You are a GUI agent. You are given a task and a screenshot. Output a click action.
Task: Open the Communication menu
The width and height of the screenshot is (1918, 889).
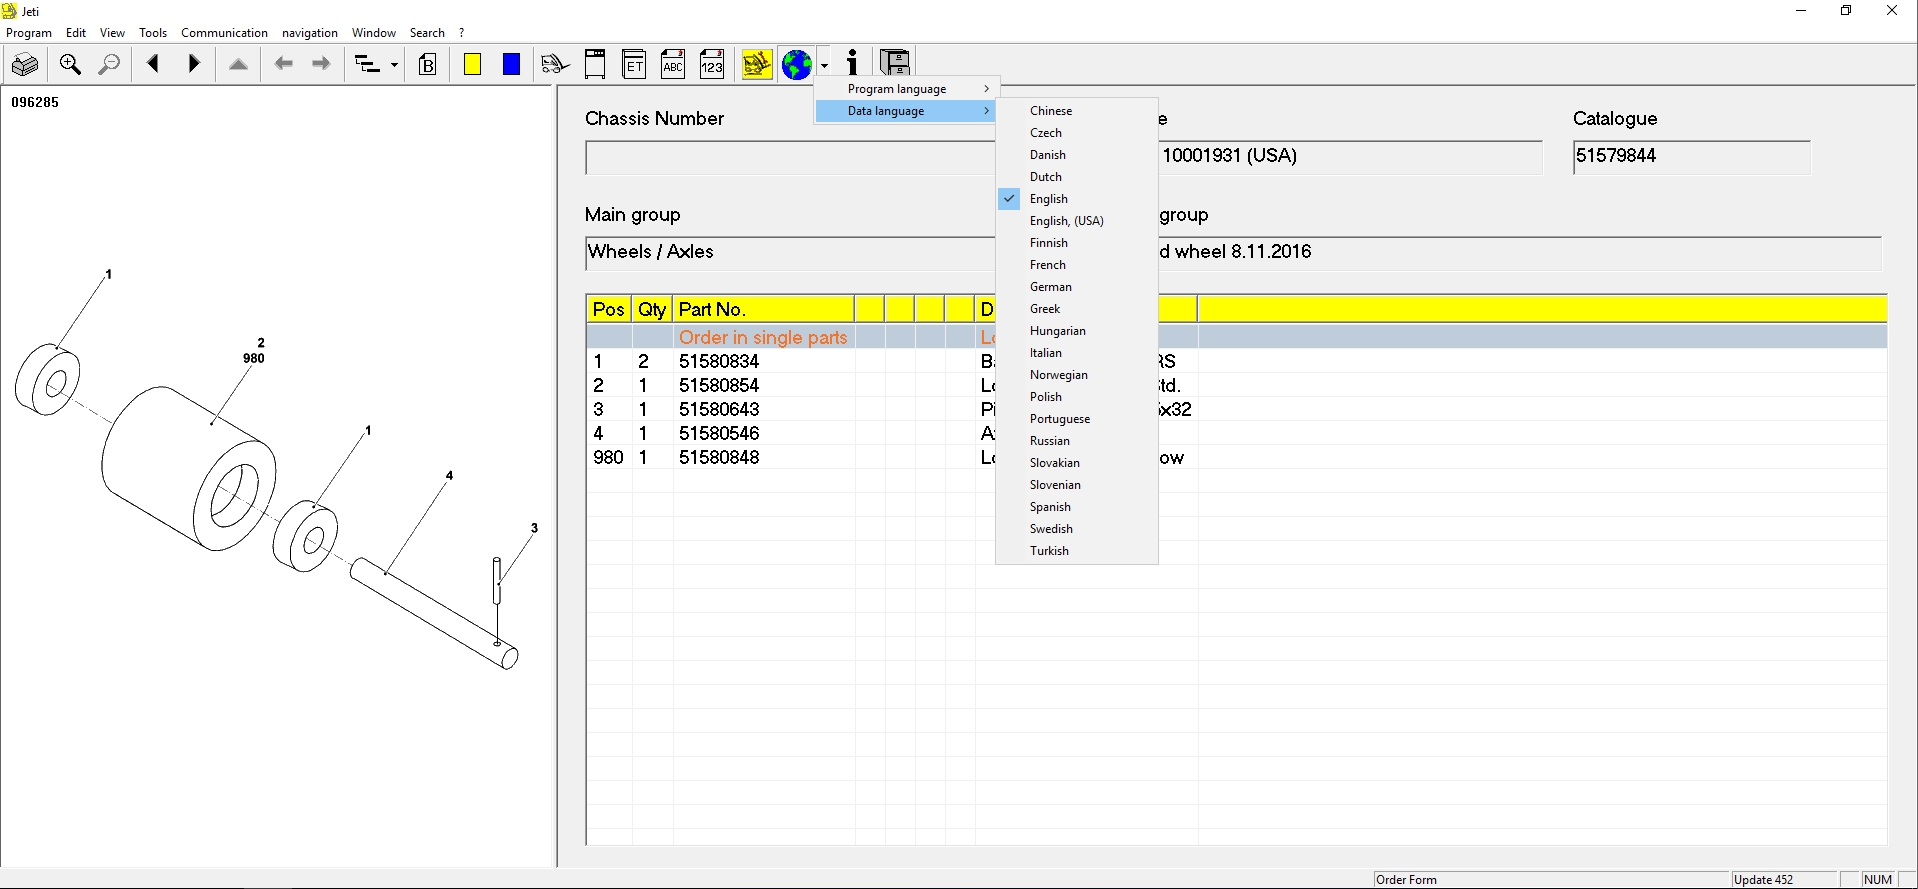click(x=224, y=33)
